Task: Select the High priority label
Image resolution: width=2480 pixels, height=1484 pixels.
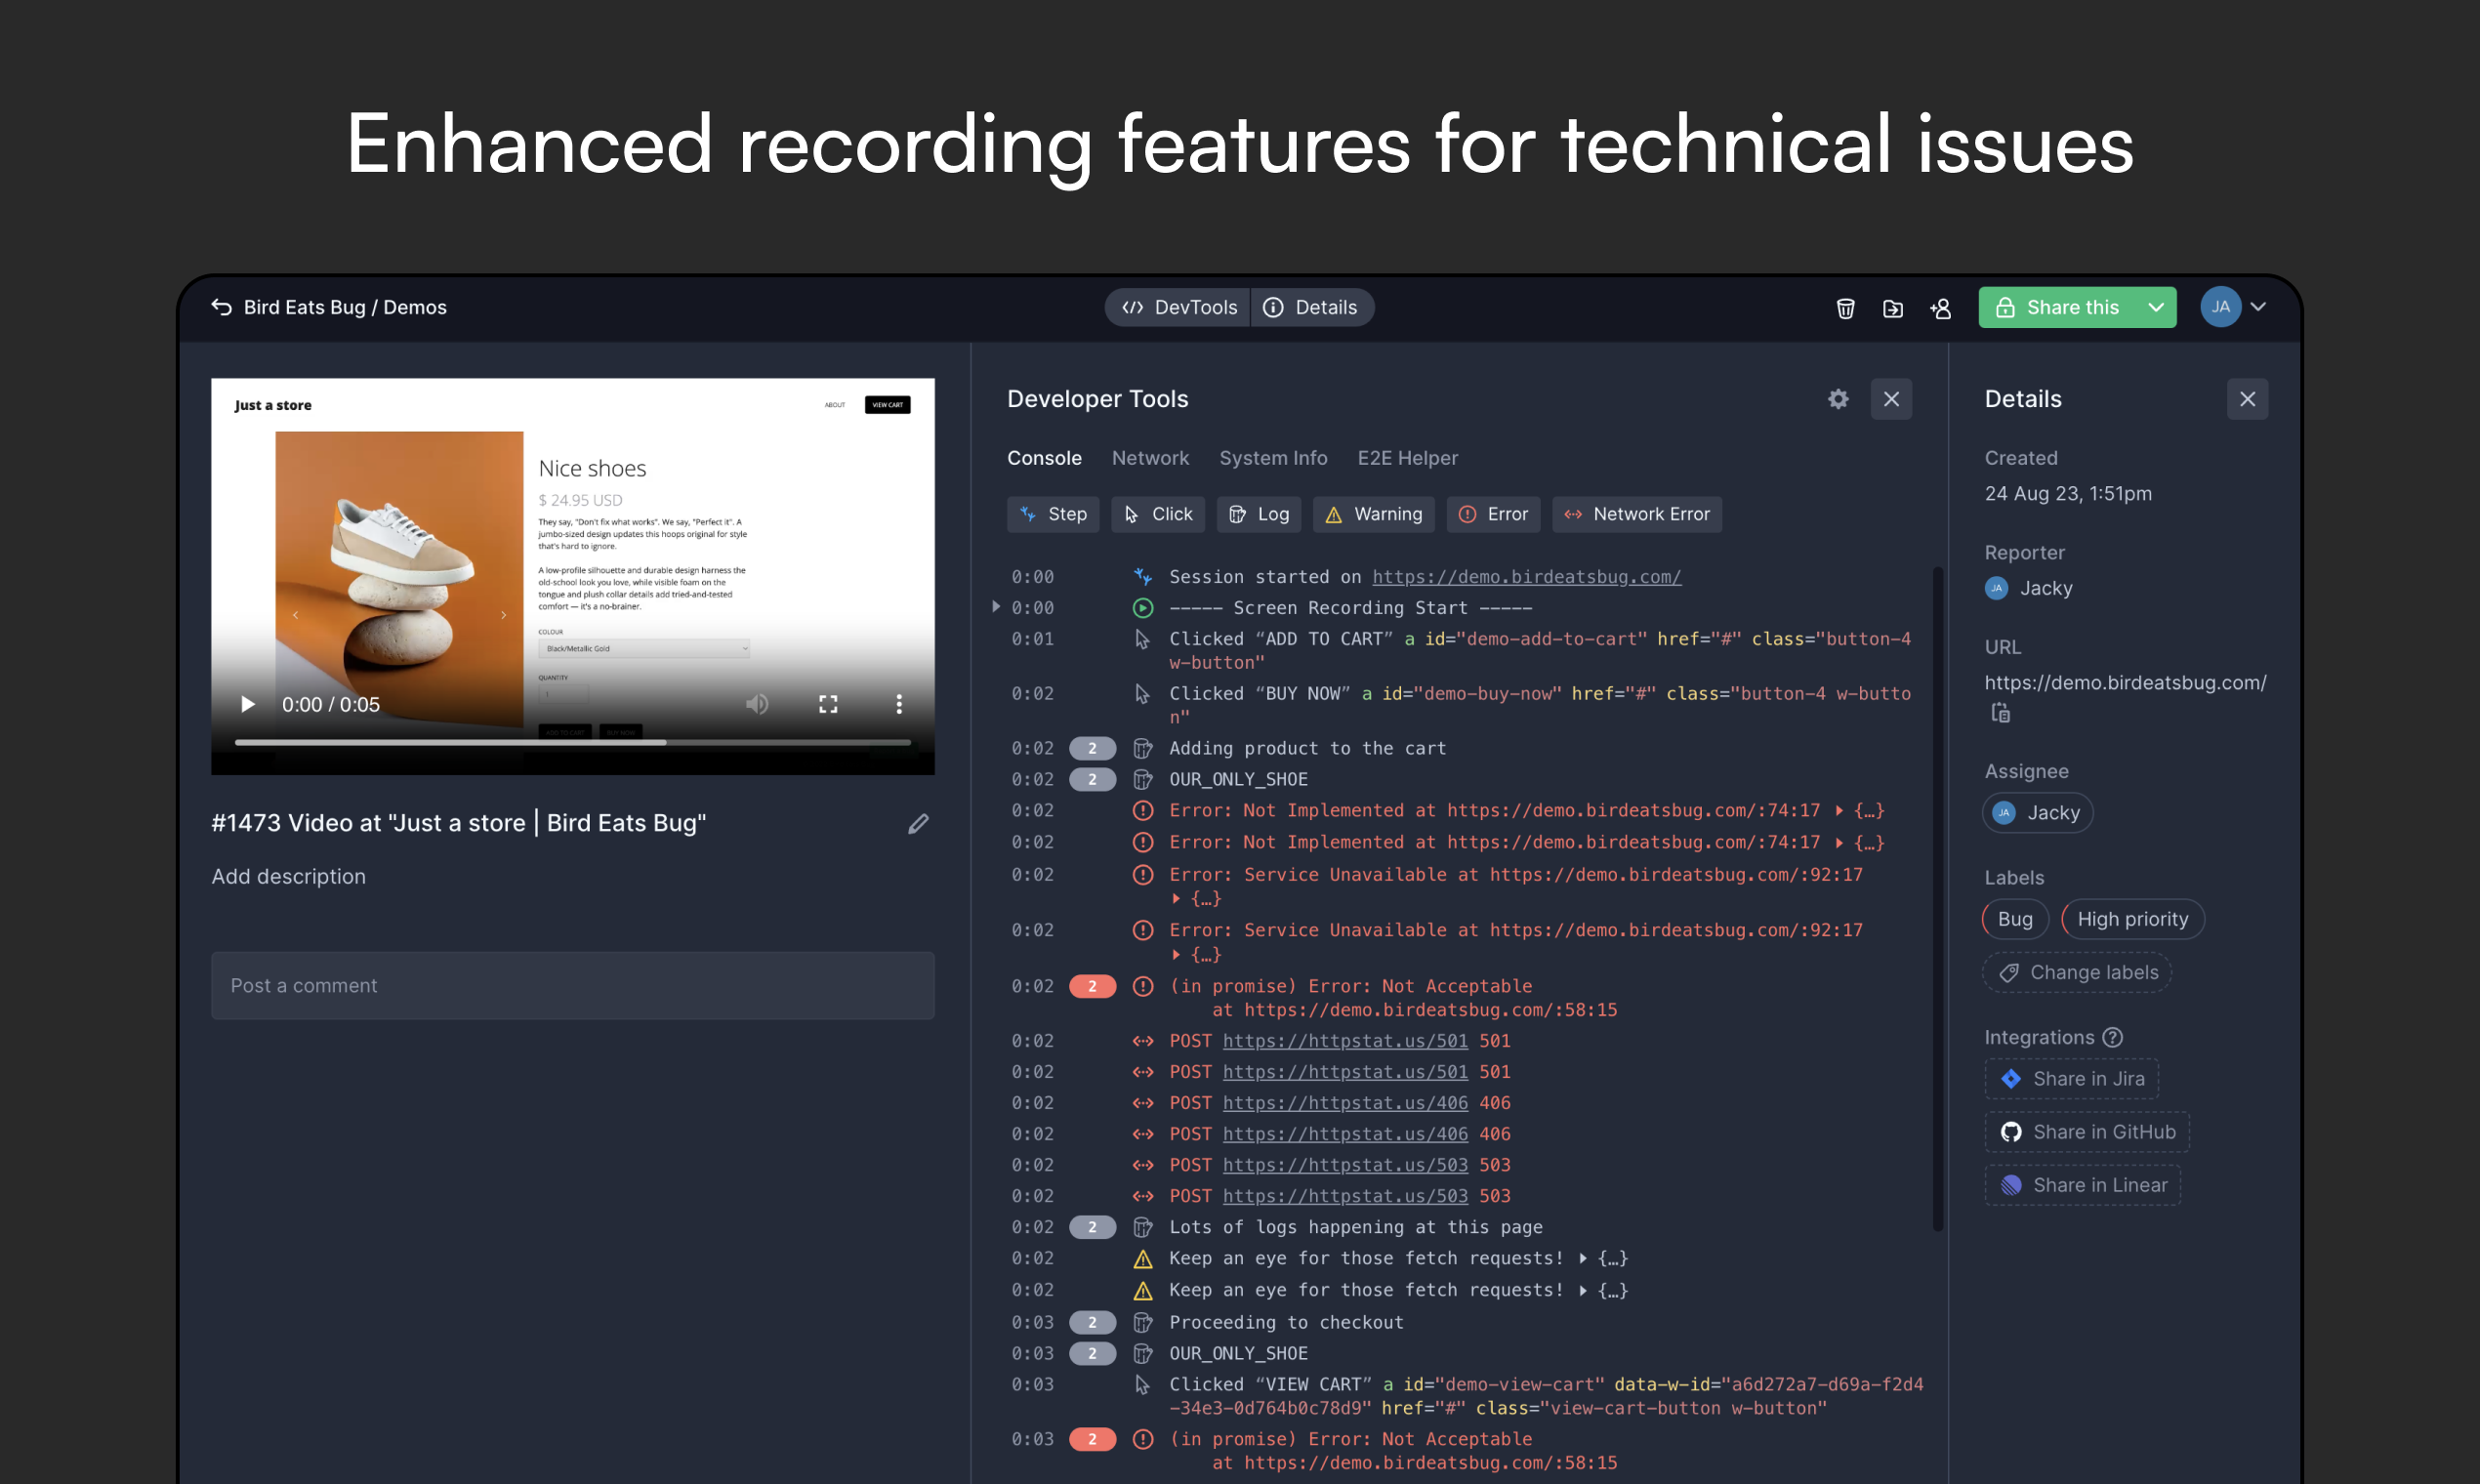Action: click(x=2132, y=918)
